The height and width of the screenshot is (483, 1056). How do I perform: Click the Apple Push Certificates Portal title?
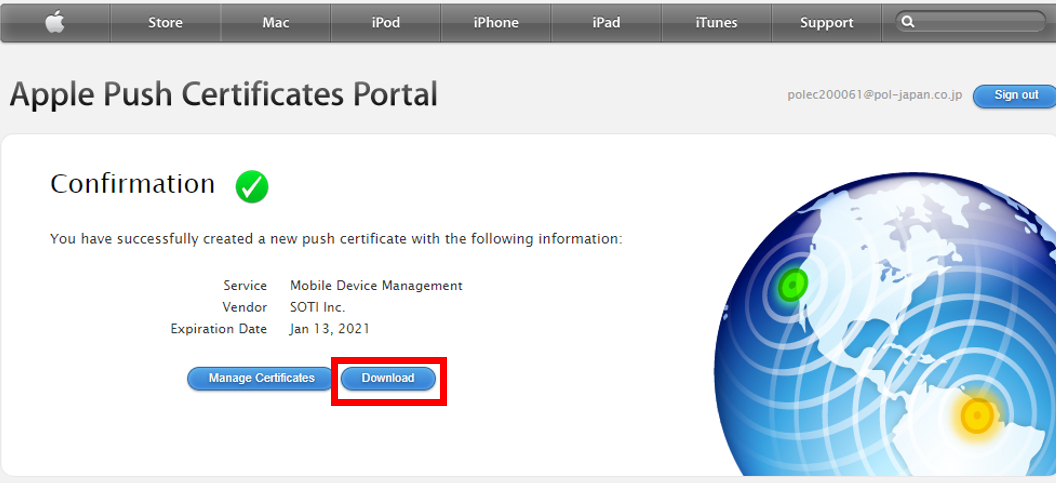224,94
